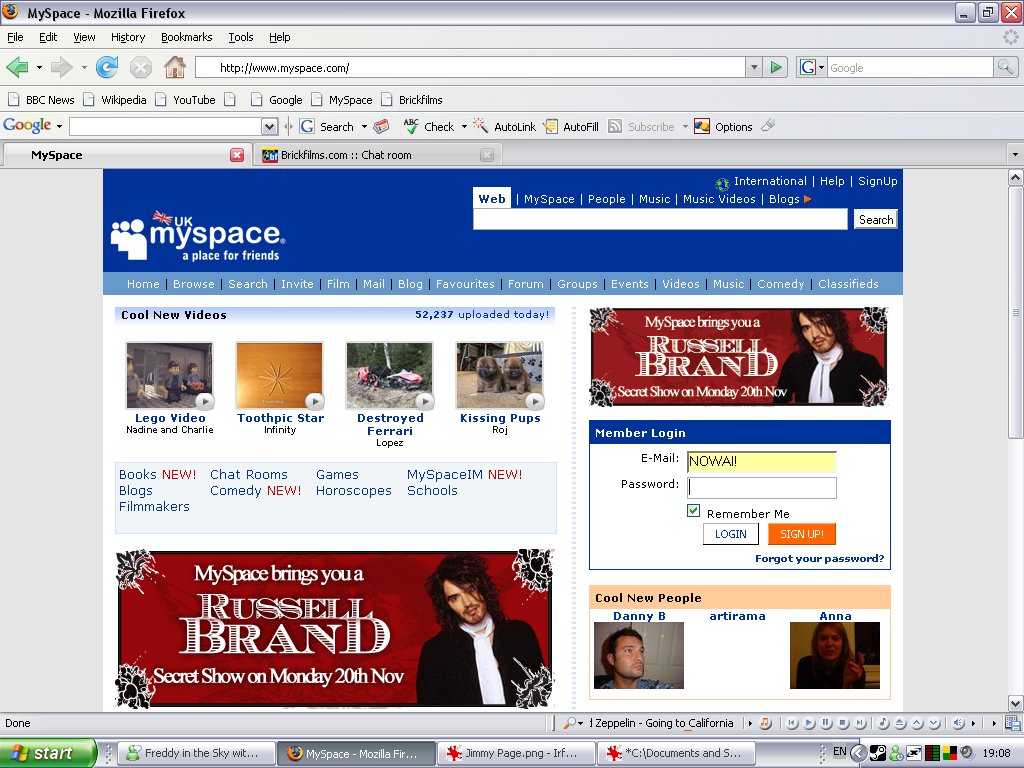1024x768 pixels.
Task: Skip to previous track in status bar player
Action: point(792,723)
